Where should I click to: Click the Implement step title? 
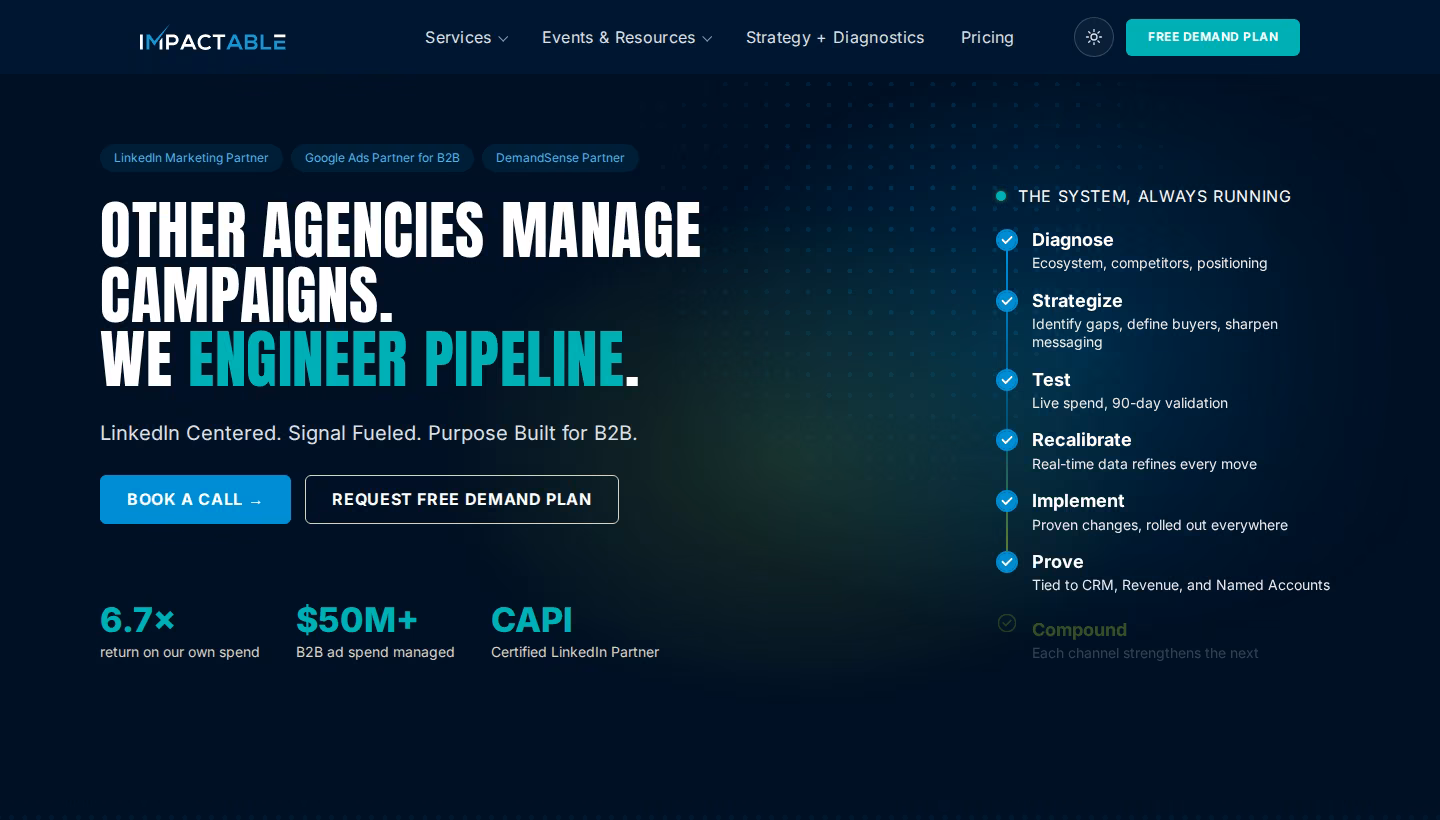click(x=1078, y=501)
